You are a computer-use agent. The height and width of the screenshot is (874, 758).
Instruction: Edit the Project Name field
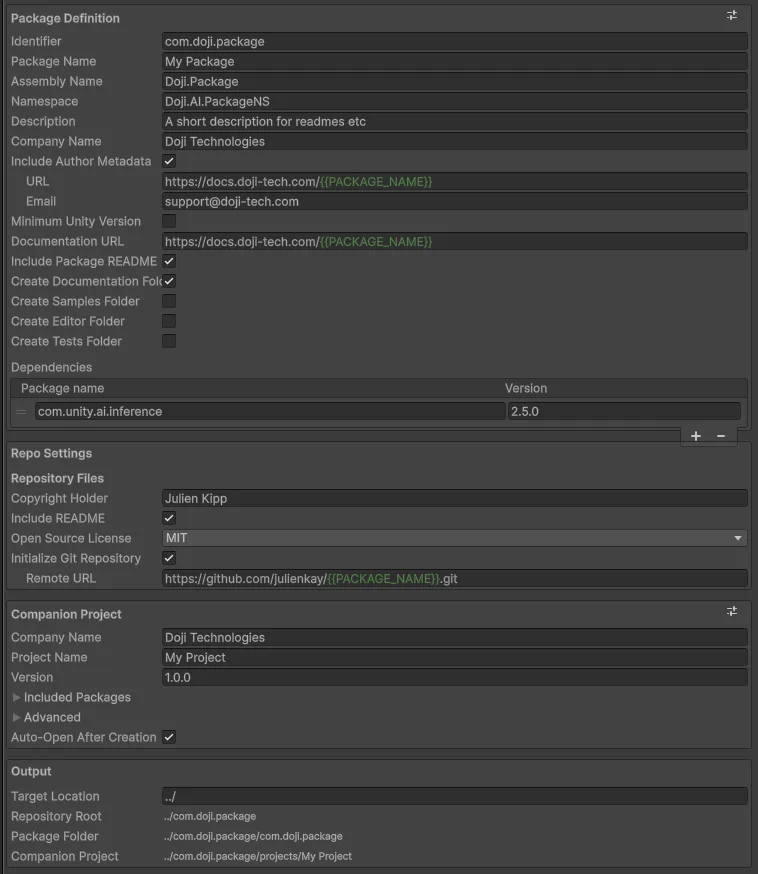click(455, 657)
